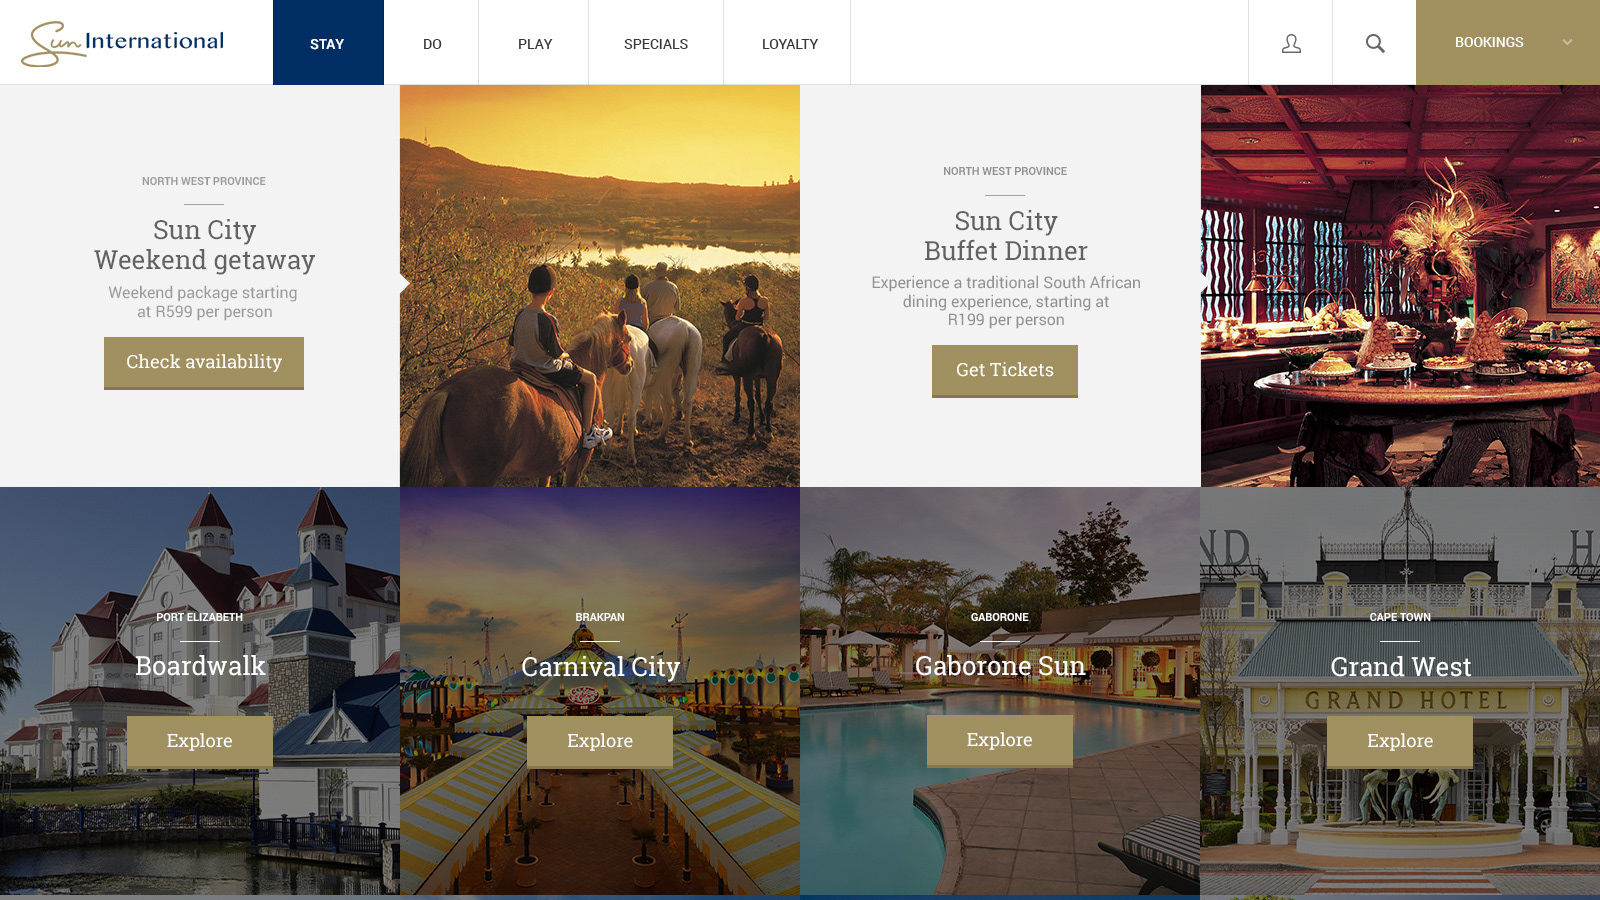Explore Grand West in Cape Town
Screen dimensions: 1600x900
1400,742
